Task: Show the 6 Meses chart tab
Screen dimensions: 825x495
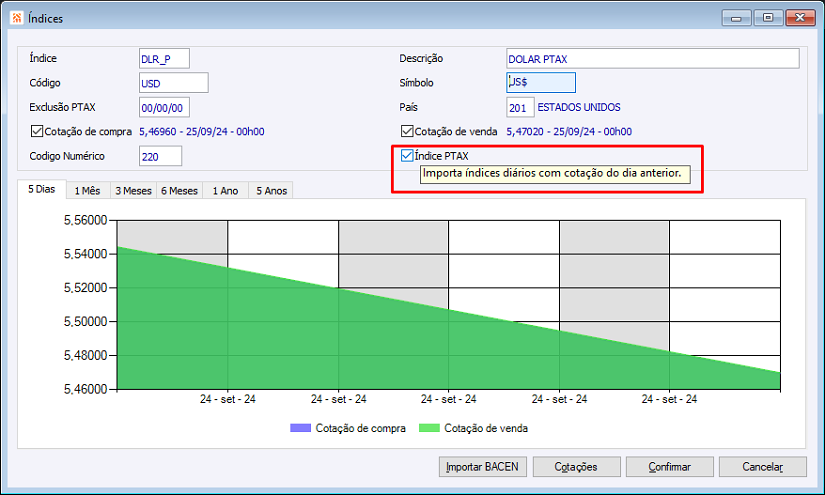Action: pyautogui.click(x=179, y=190)
